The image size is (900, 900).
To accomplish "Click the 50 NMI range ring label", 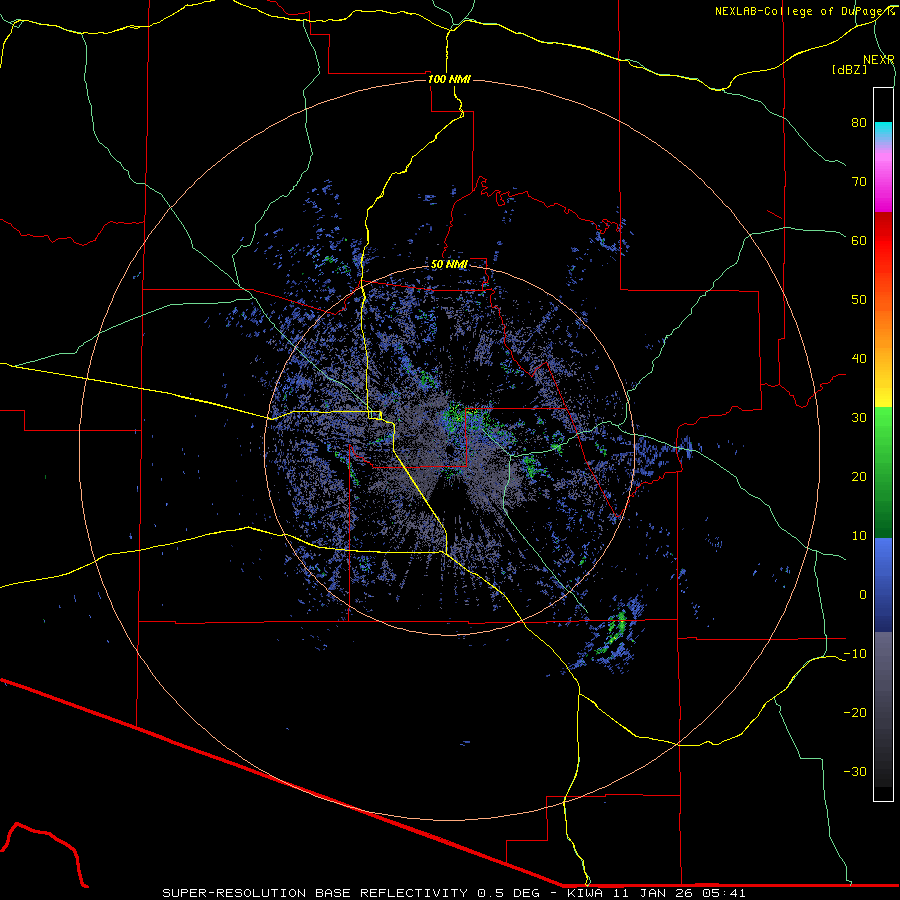I will [449, 264].
